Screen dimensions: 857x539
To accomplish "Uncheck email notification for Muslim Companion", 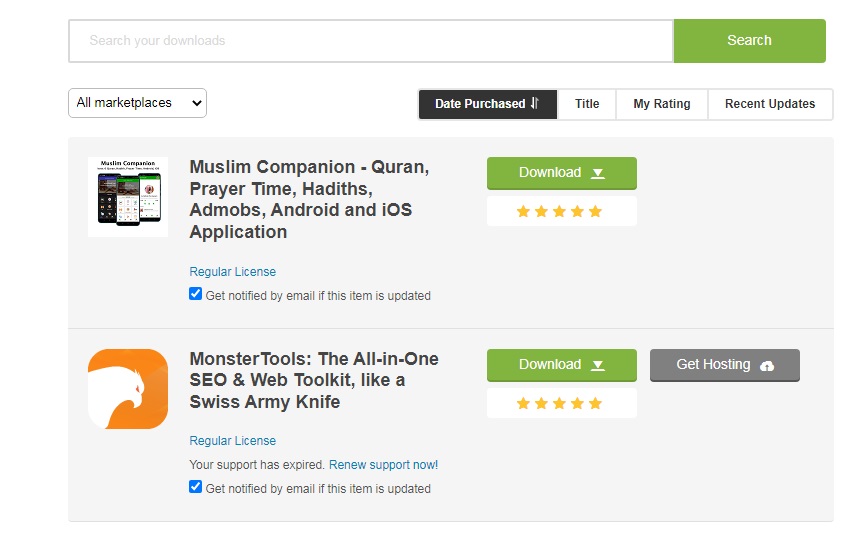I will 195,294.
